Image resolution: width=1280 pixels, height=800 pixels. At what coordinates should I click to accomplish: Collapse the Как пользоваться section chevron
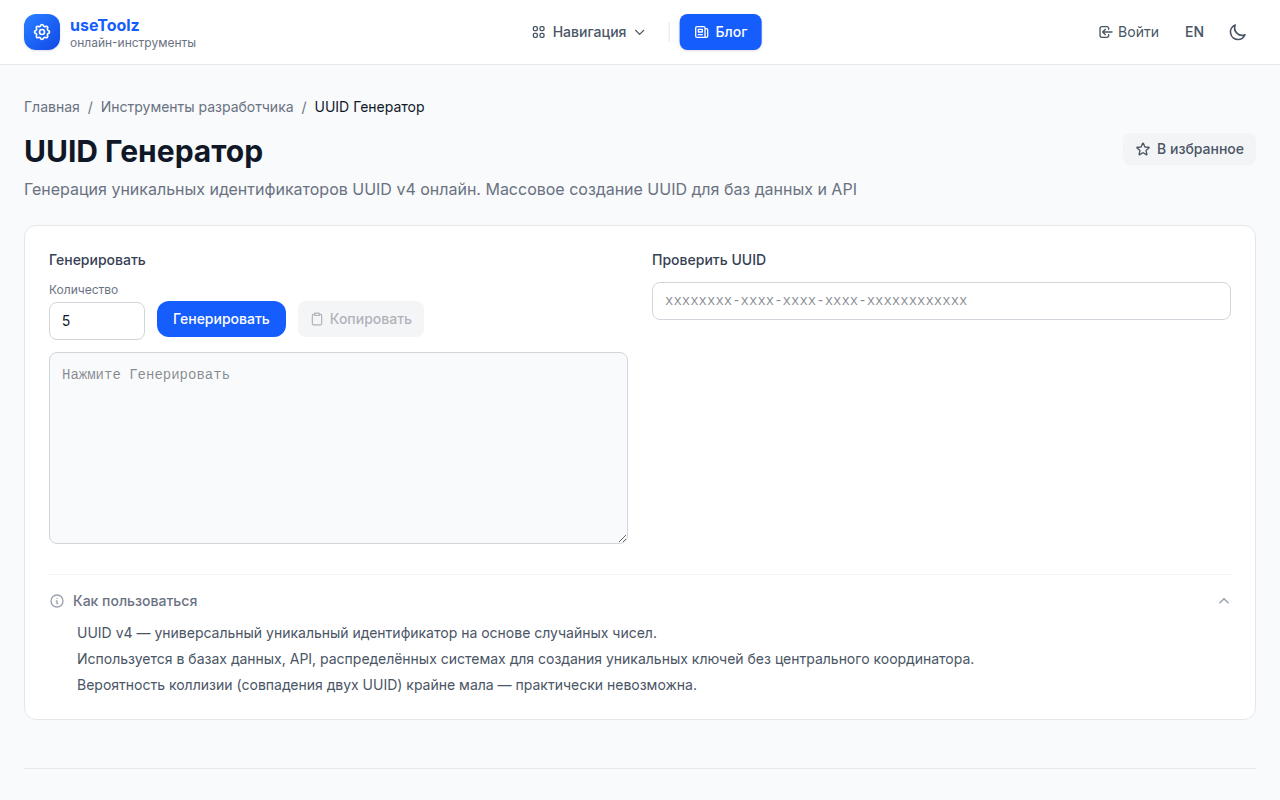click(1224, 601)
